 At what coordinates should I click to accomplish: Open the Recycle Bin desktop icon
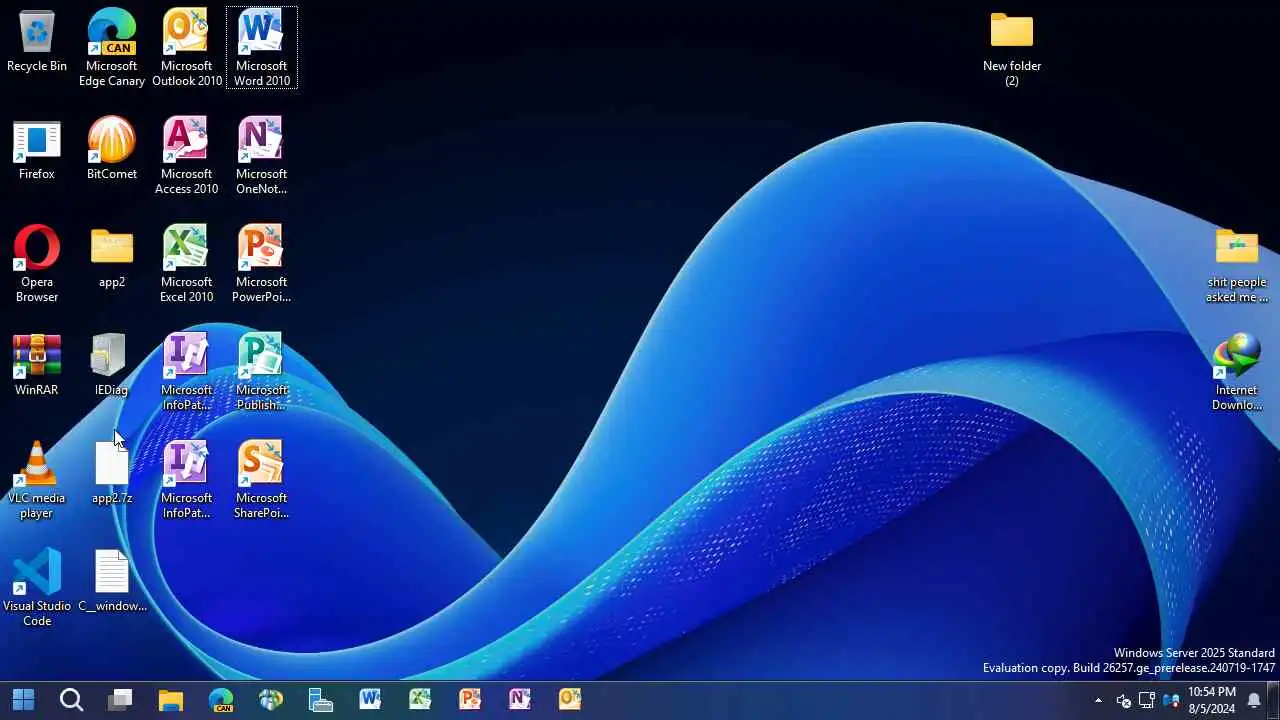[37, 42]
